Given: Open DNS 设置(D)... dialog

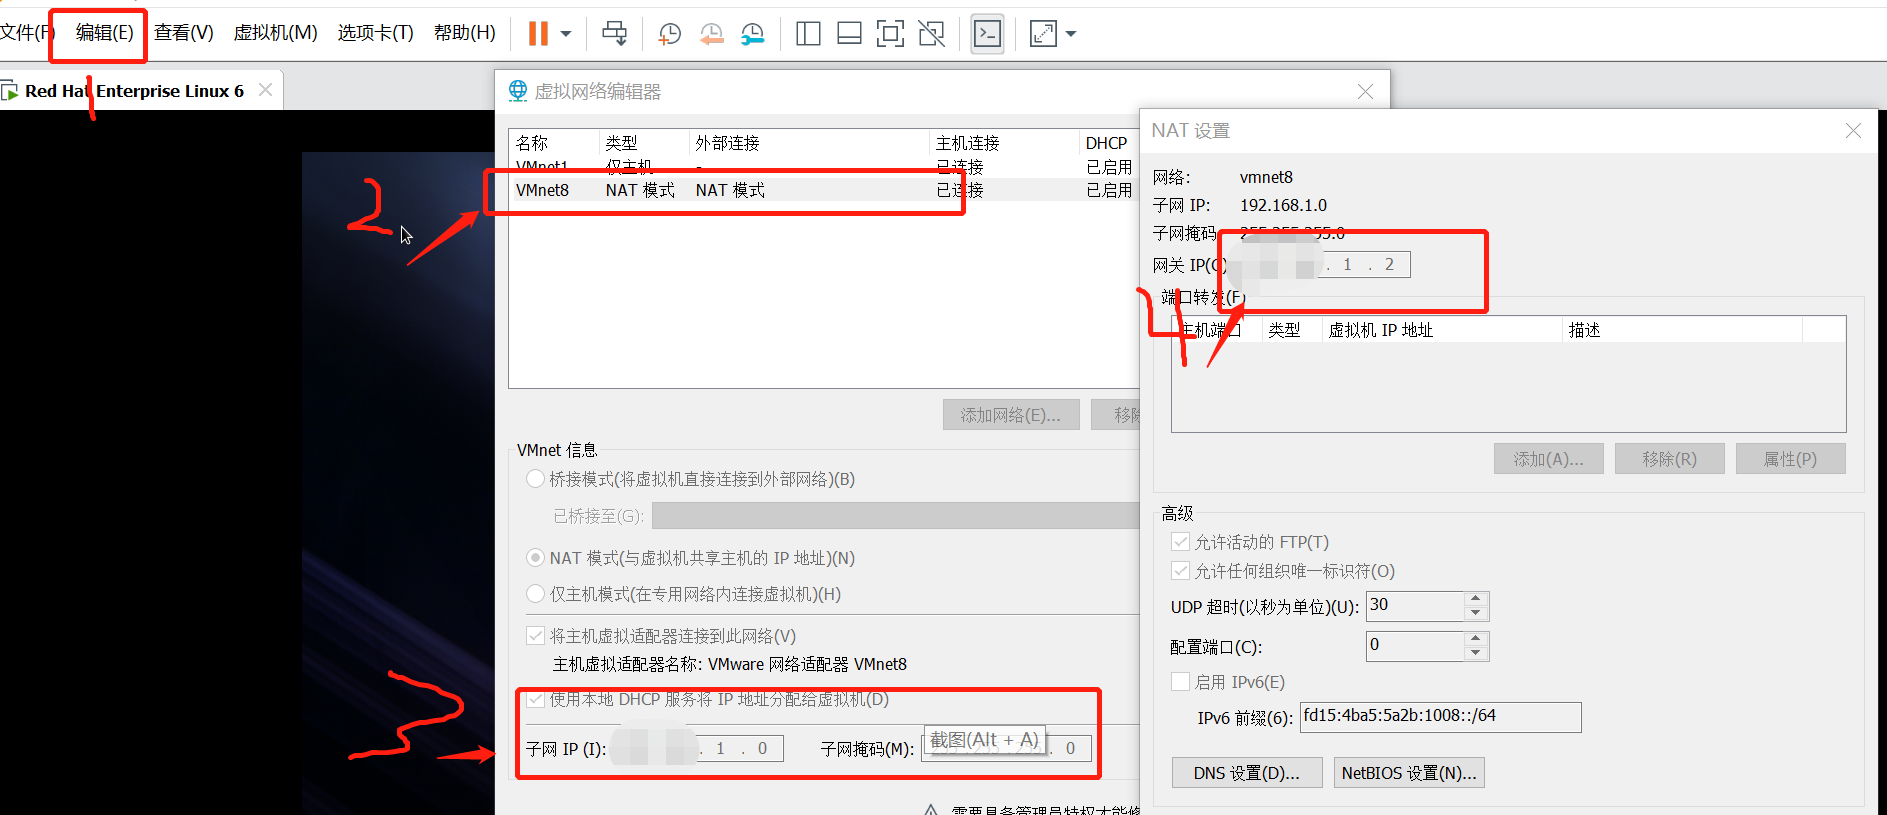Looking at the screenshot, I should point(1247,773).
